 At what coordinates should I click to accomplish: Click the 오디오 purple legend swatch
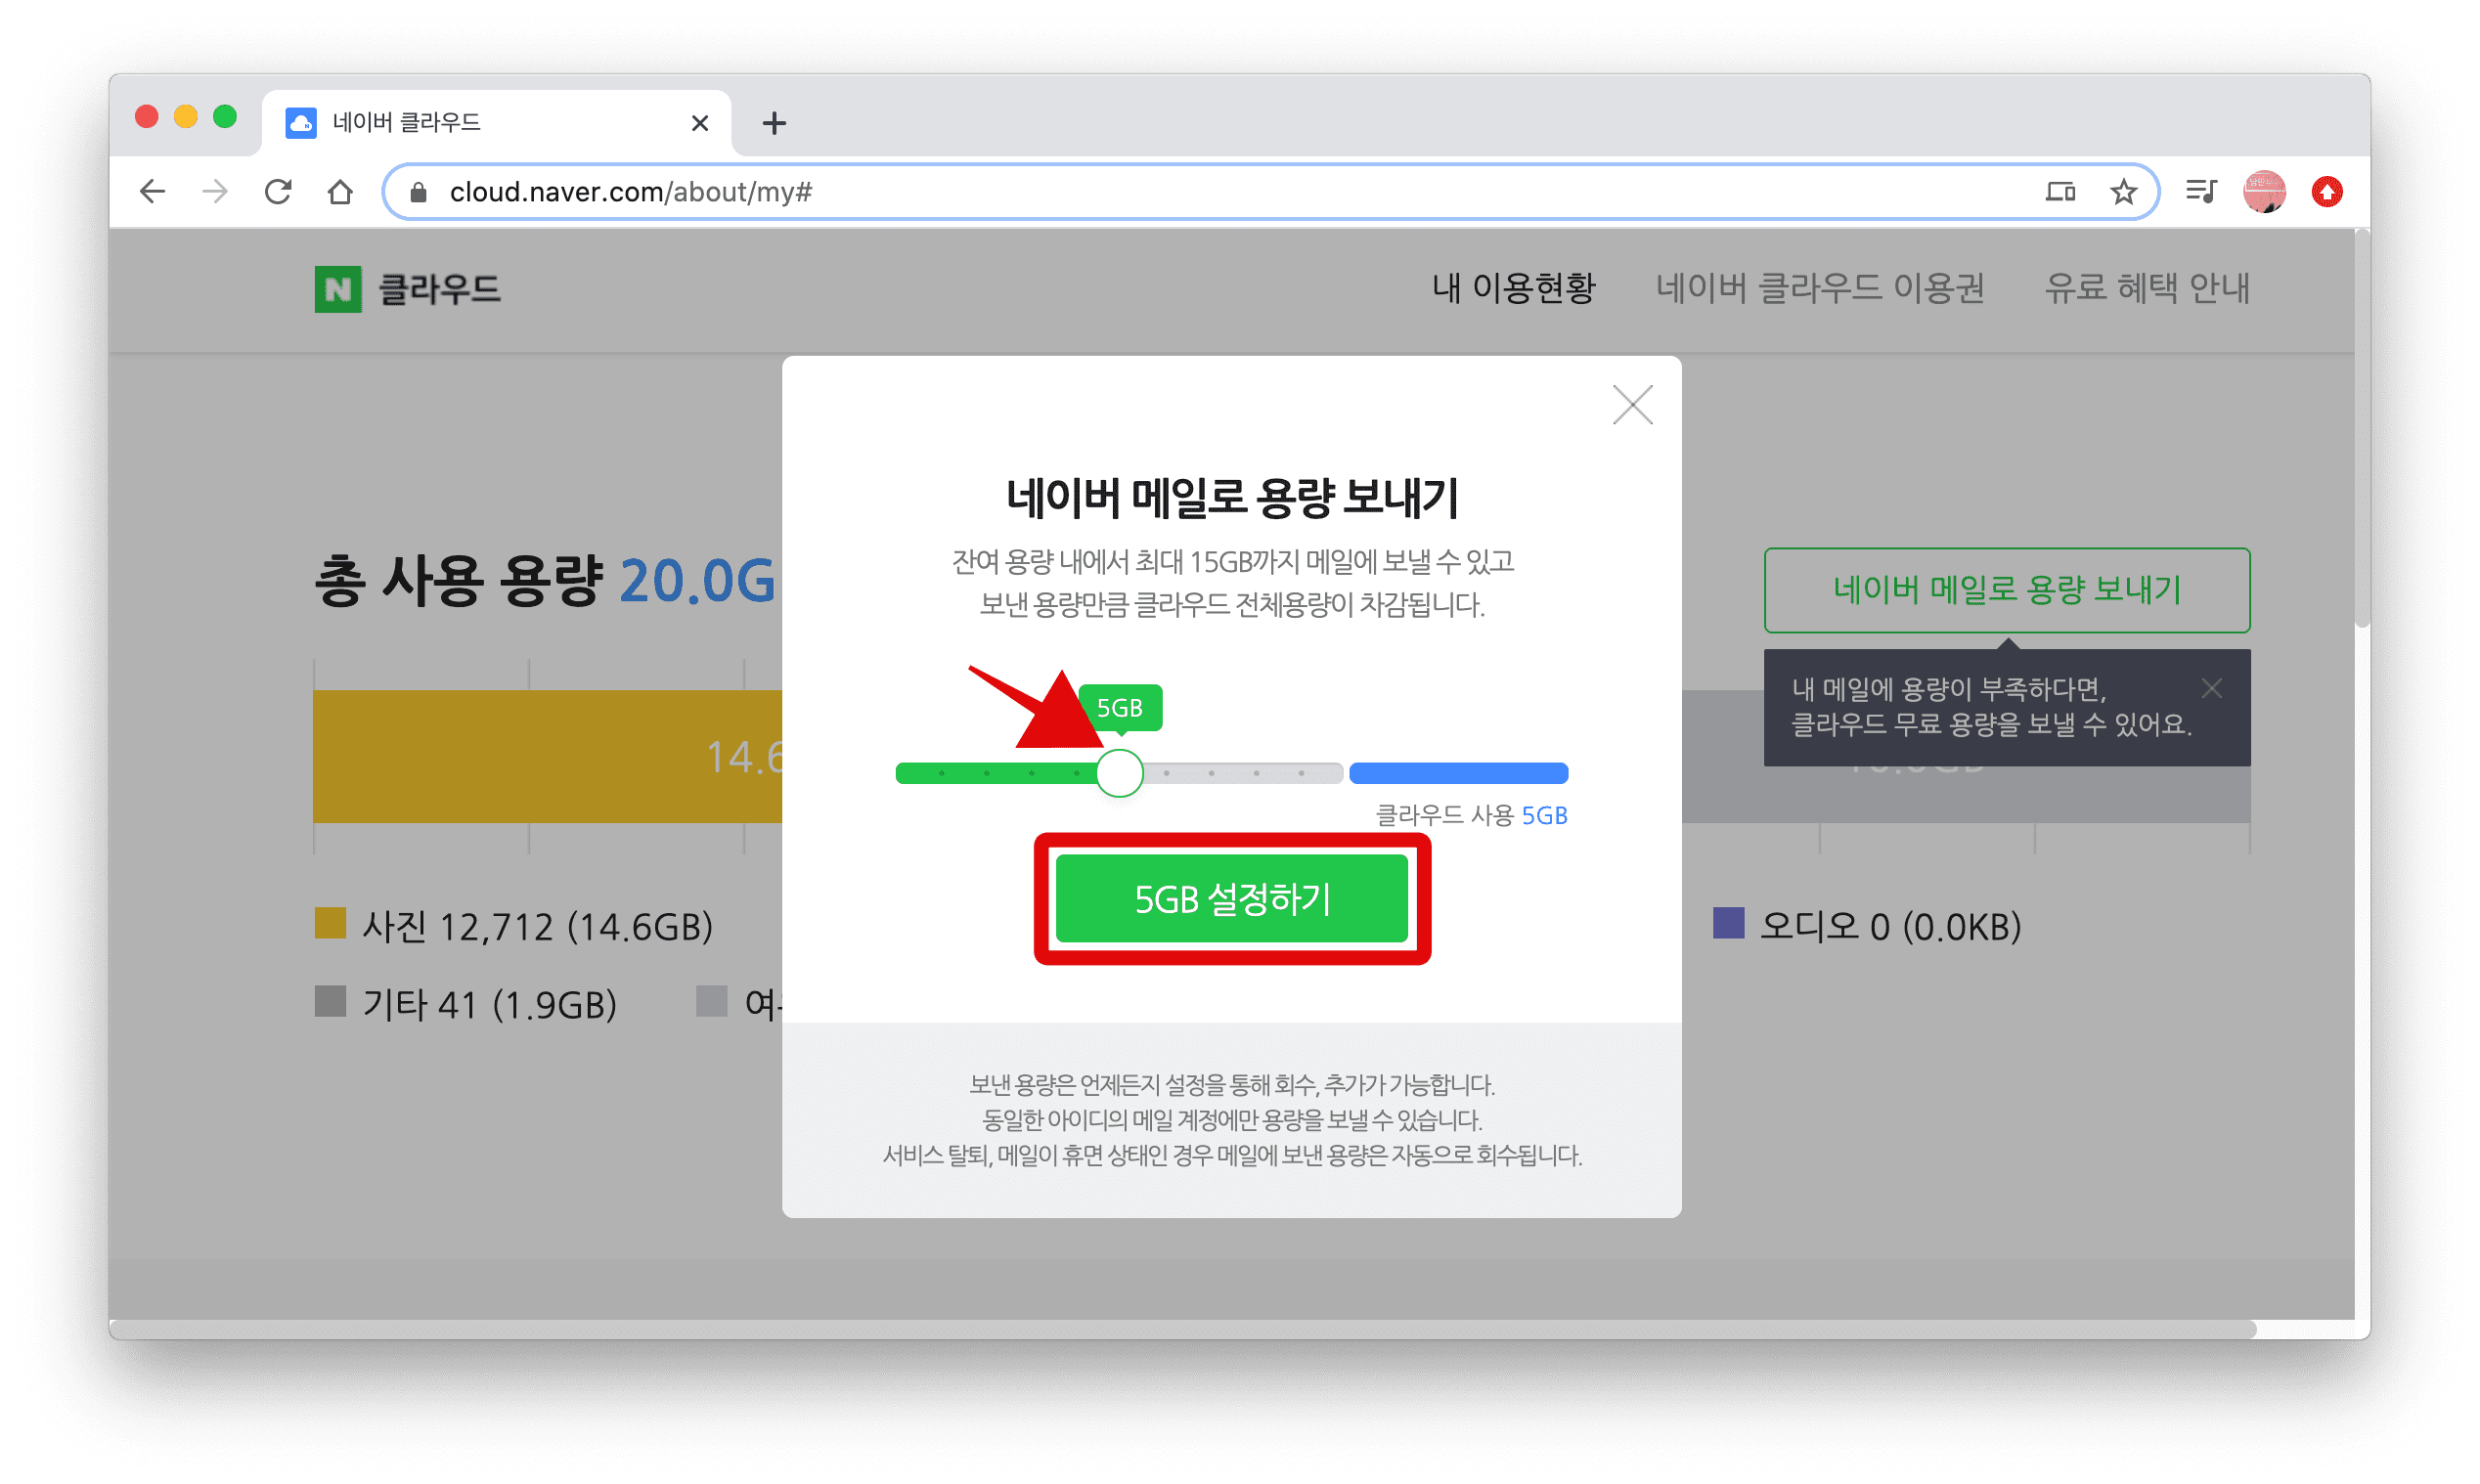click(1728, 923)
